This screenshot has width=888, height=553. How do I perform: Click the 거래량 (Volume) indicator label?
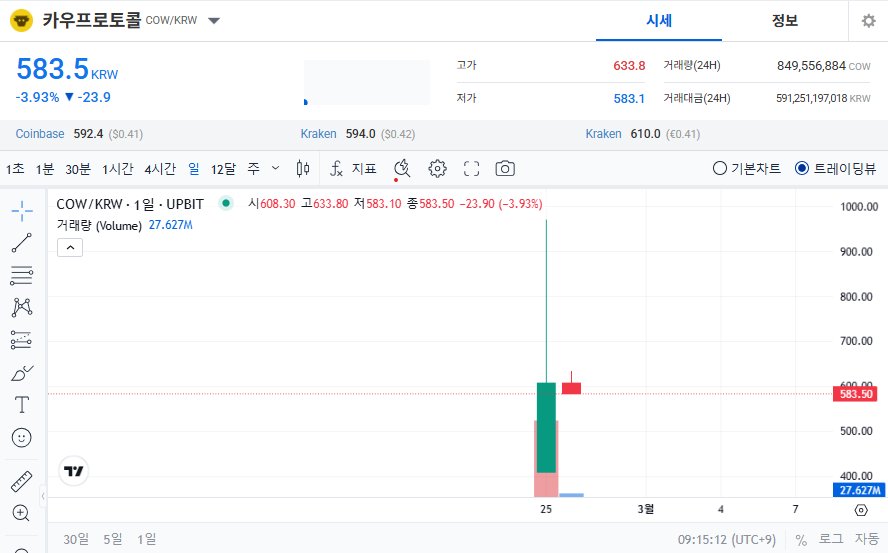[99, 226]
